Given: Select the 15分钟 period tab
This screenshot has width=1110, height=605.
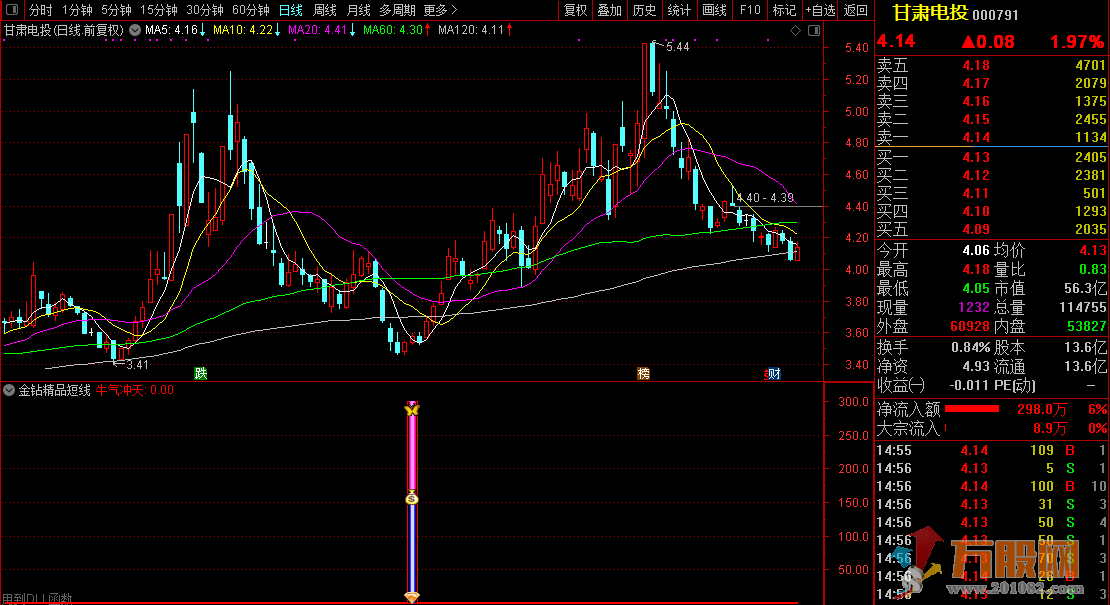Looking at the screenshot, I should (159, 10).
